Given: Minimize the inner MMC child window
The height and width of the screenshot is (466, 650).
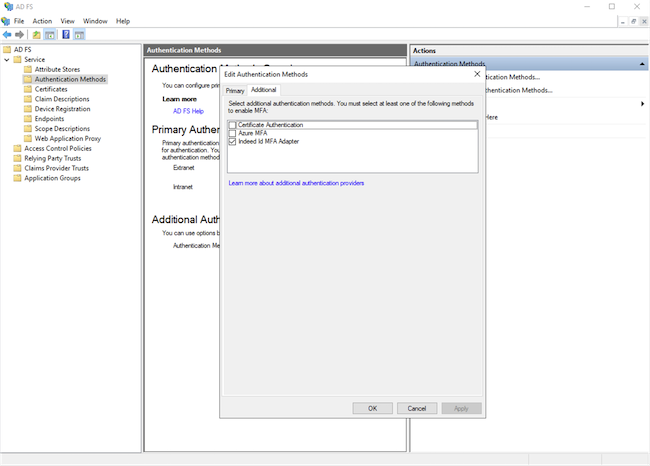Looking at the screenshot, I should coord(623,22).
